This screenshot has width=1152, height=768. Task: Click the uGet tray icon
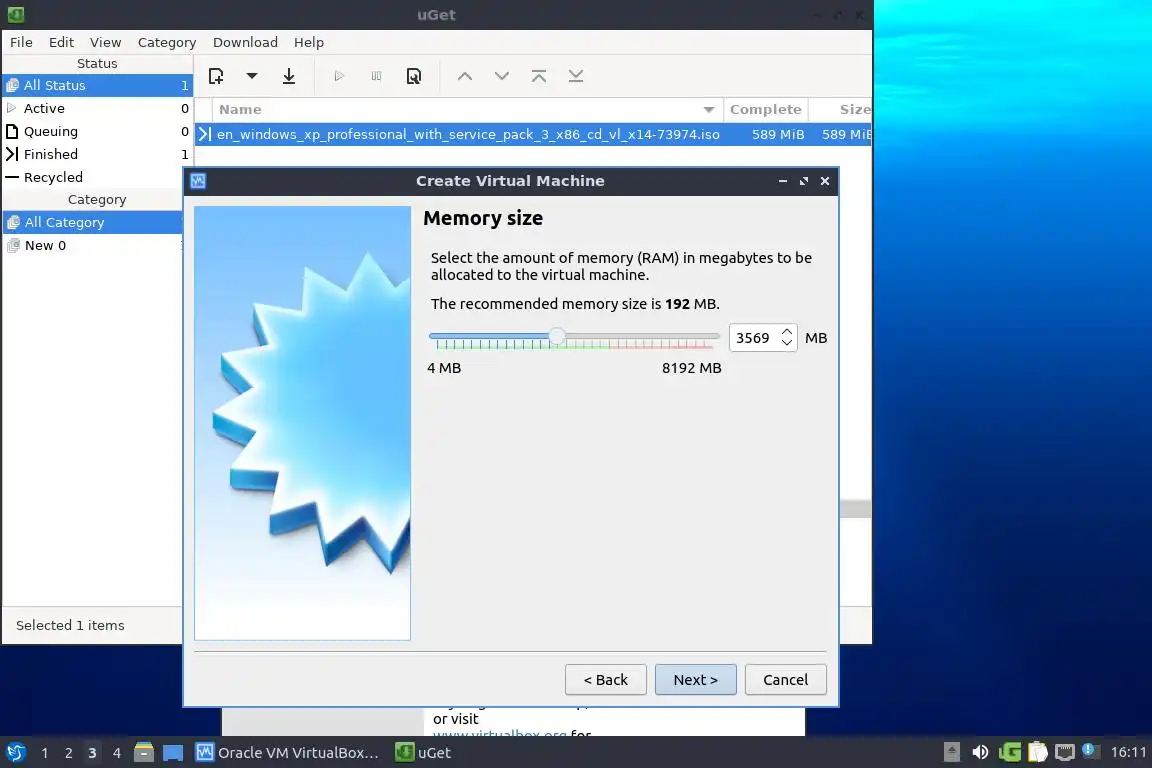pos(1009,752)
